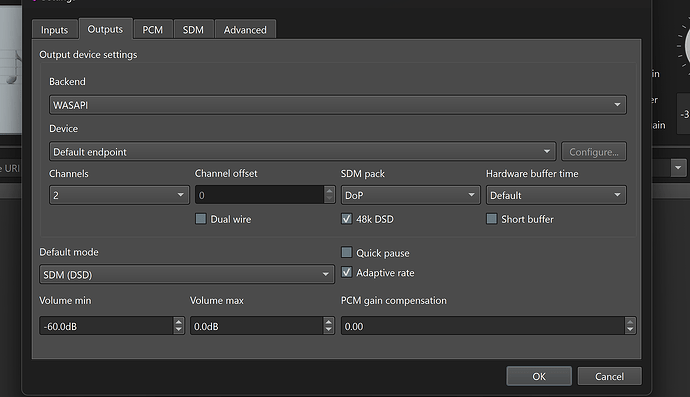This screenshot has height=397, width=690.
Task: Disable the Adaptive rate checkbox
Action: [x=347, y=272]
